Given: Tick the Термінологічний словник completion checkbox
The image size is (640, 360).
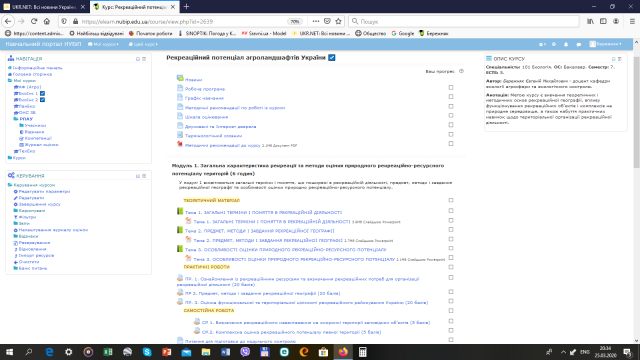Looking at the screenshot, I should click(x=451, y=134).
